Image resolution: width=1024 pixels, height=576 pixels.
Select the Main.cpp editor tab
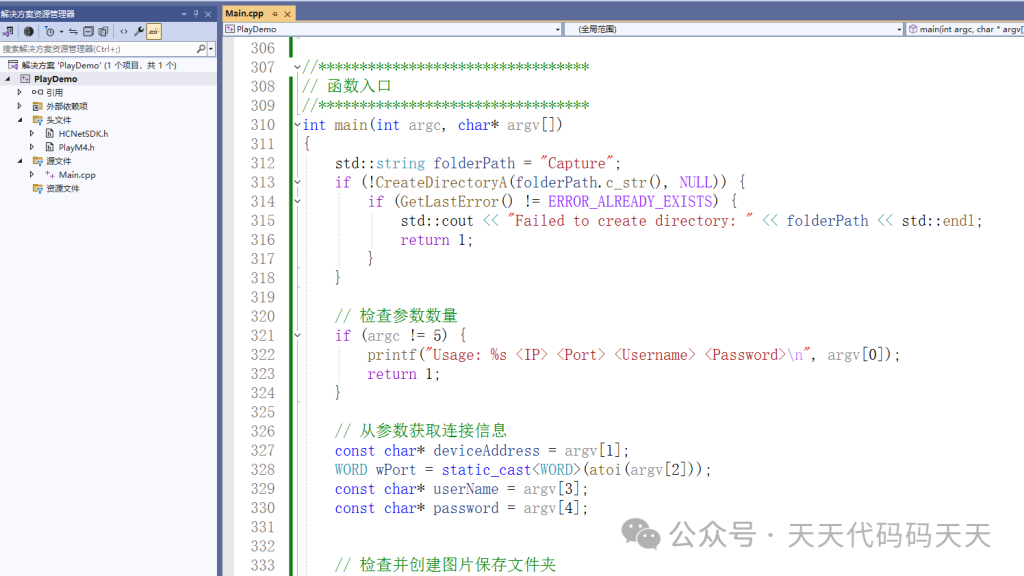pyautogui.click(x=244, y=13)
